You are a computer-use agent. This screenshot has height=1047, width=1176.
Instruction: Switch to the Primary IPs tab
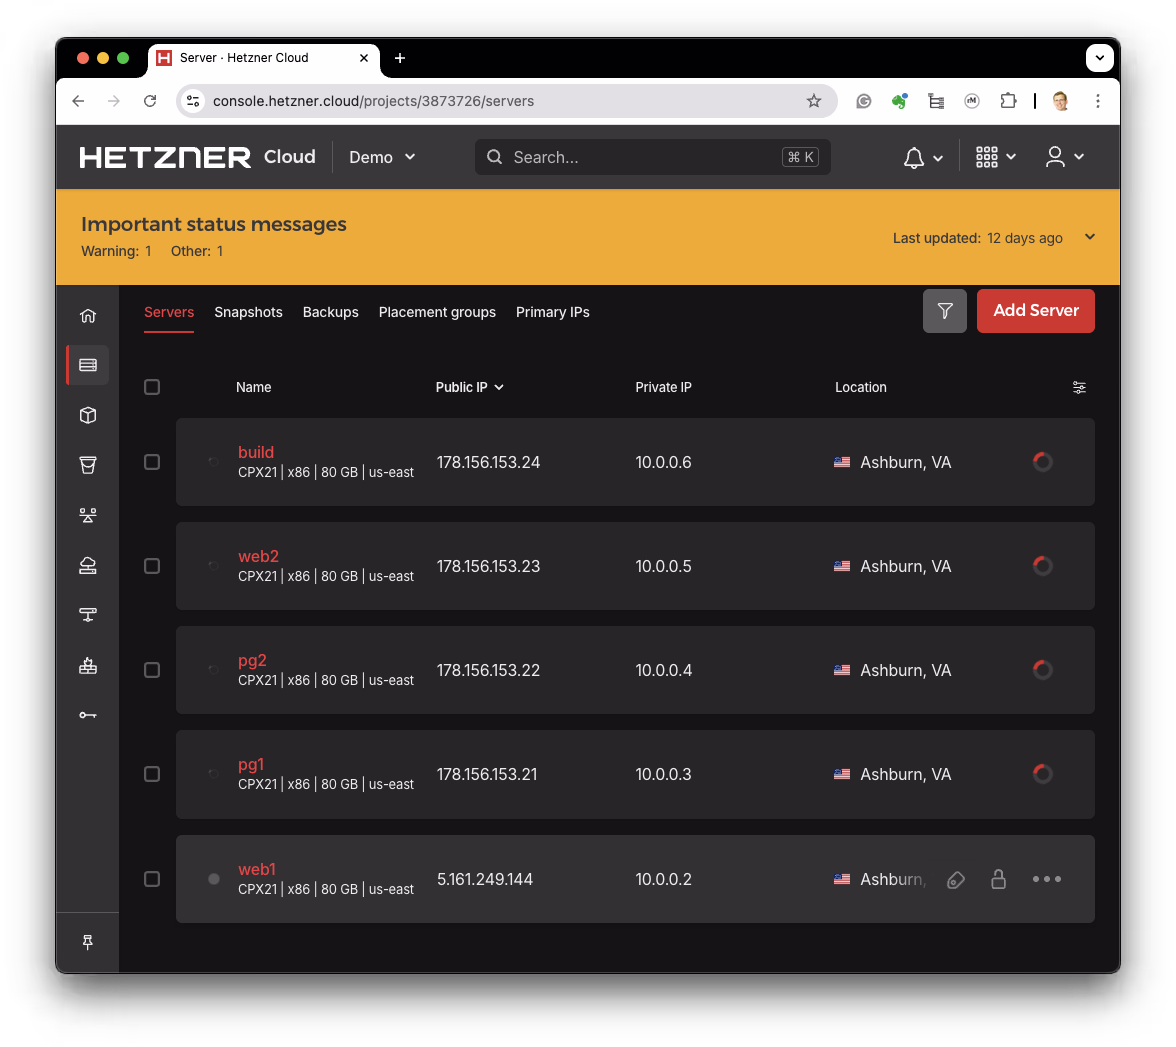click(x=552, y=312)
